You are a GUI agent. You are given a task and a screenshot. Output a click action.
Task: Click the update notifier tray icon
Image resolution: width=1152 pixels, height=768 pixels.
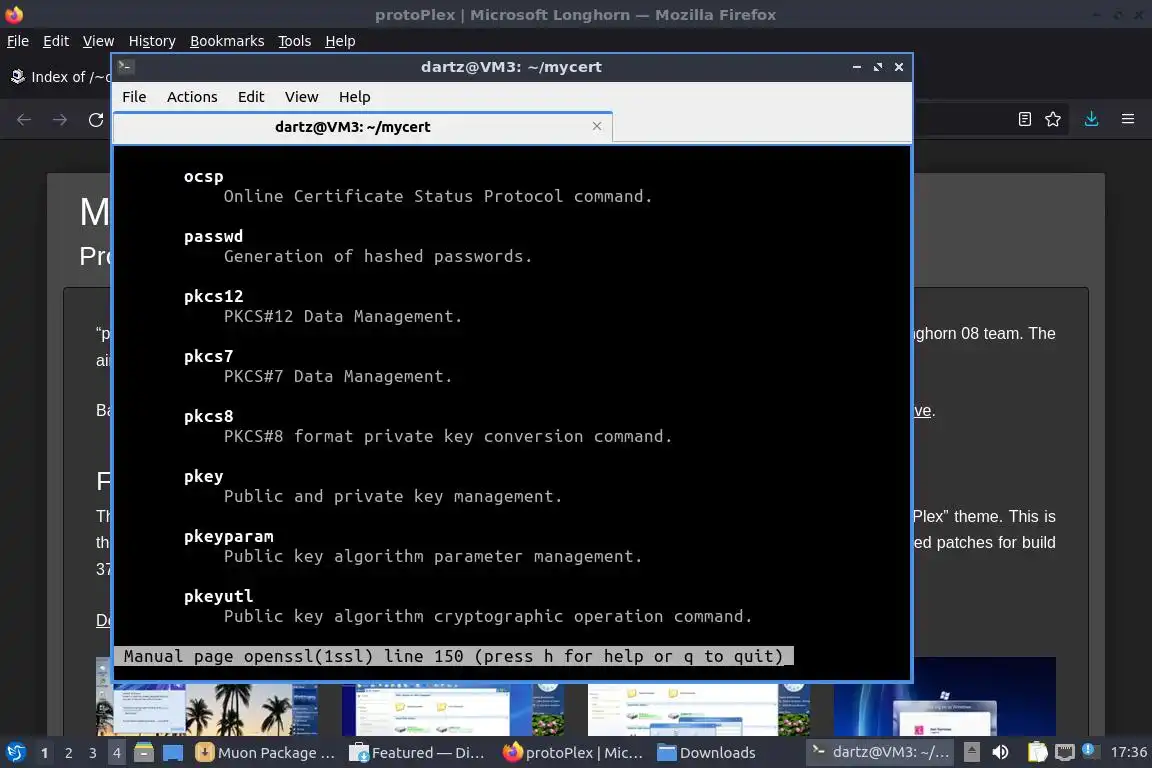tap(1089, 750)
